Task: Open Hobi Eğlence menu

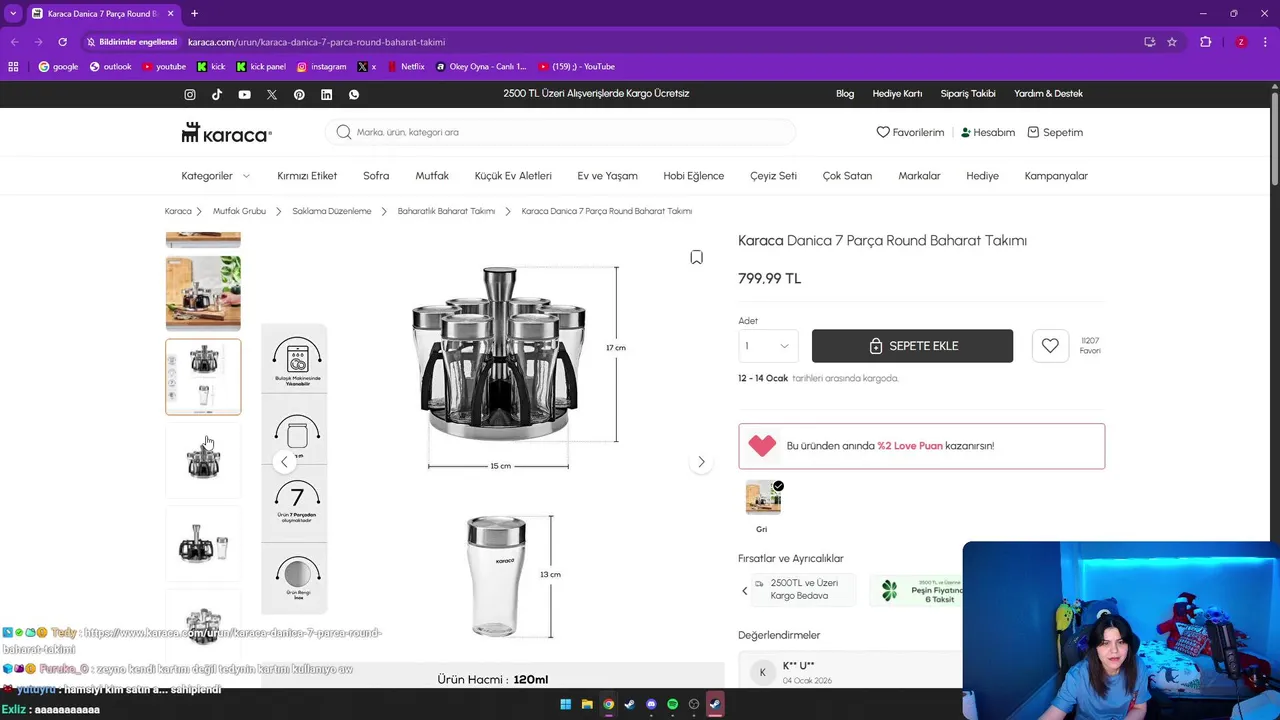Action: click(693, 176)
